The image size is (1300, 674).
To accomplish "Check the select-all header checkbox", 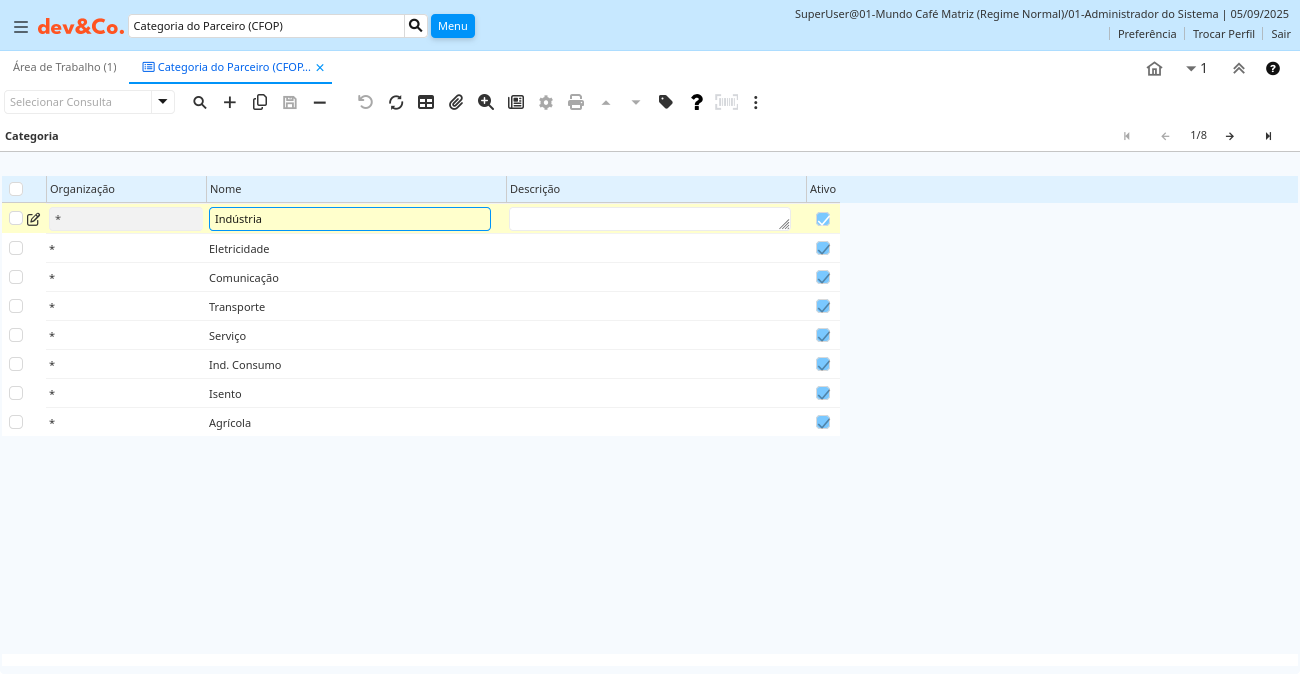I will (x=16, y=189).
